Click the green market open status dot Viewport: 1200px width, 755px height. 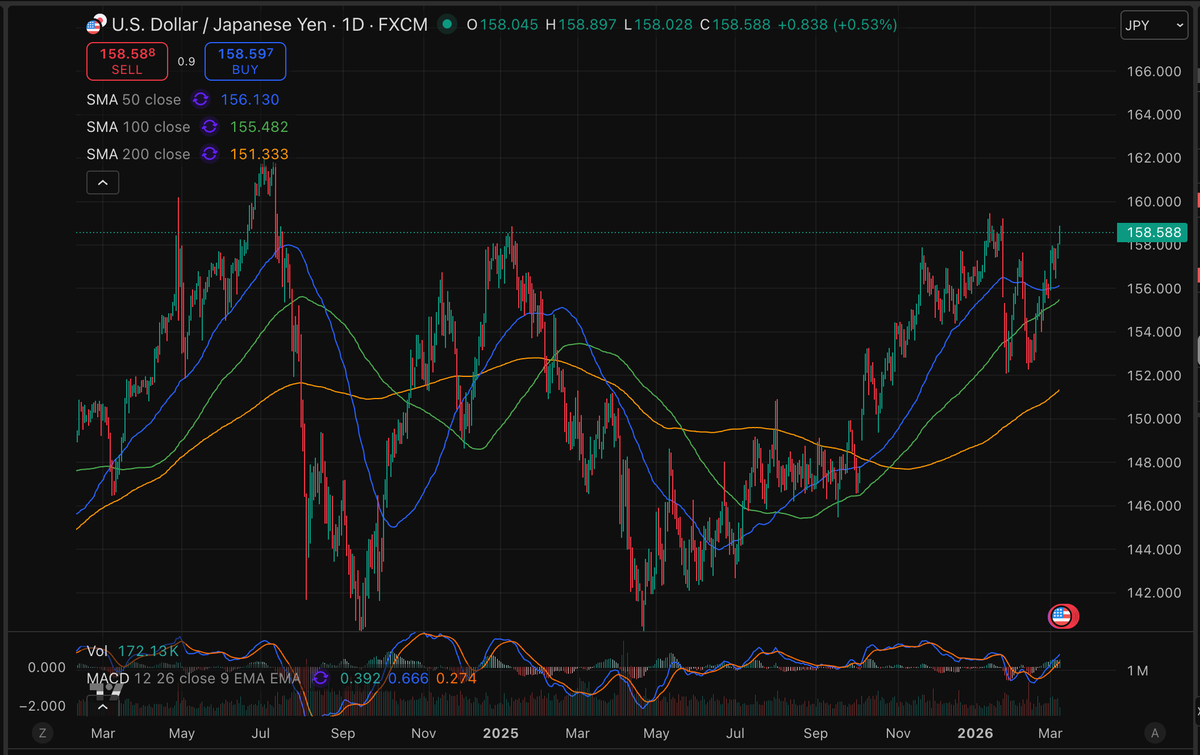447,24
